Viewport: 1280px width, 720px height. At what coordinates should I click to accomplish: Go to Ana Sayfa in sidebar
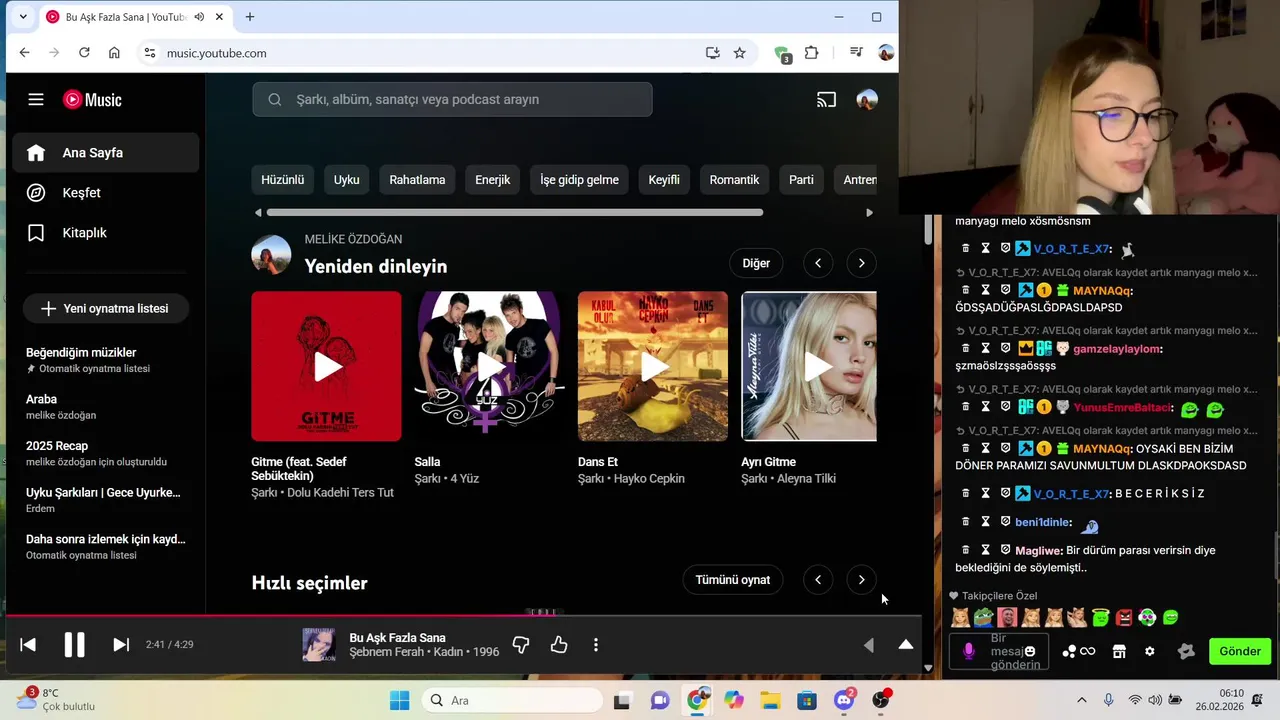(106, 153)
